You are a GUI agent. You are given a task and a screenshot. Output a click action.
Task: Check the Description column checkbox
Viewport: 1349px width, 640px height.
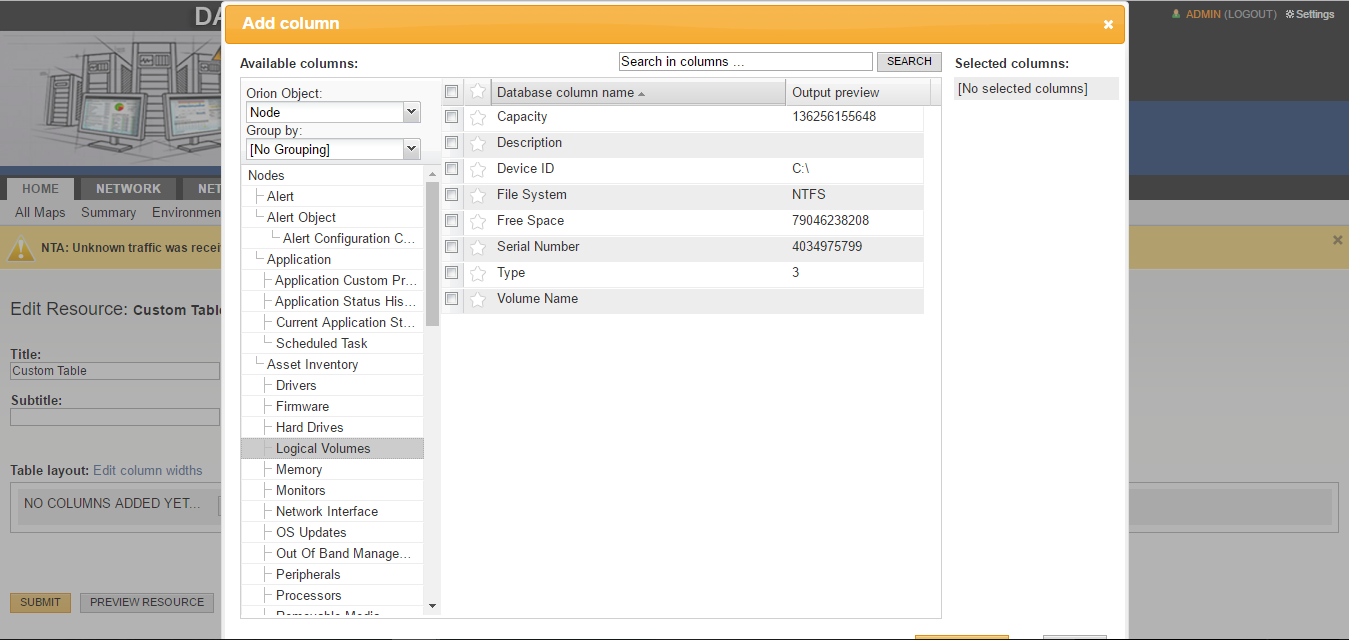click(452, 143)
